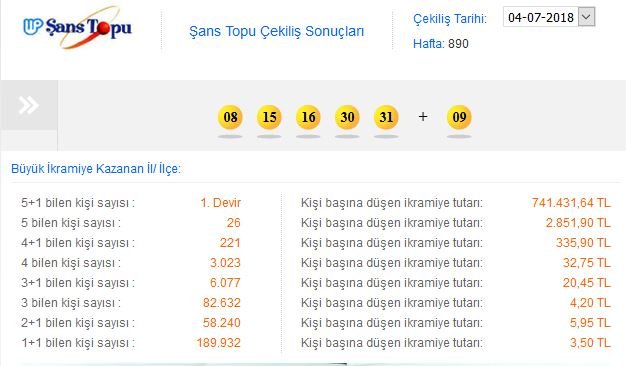Click the 2.851,90 TL prize amount
The width and height of the screenshot is (626, 366).
click(x=578, y=223)
